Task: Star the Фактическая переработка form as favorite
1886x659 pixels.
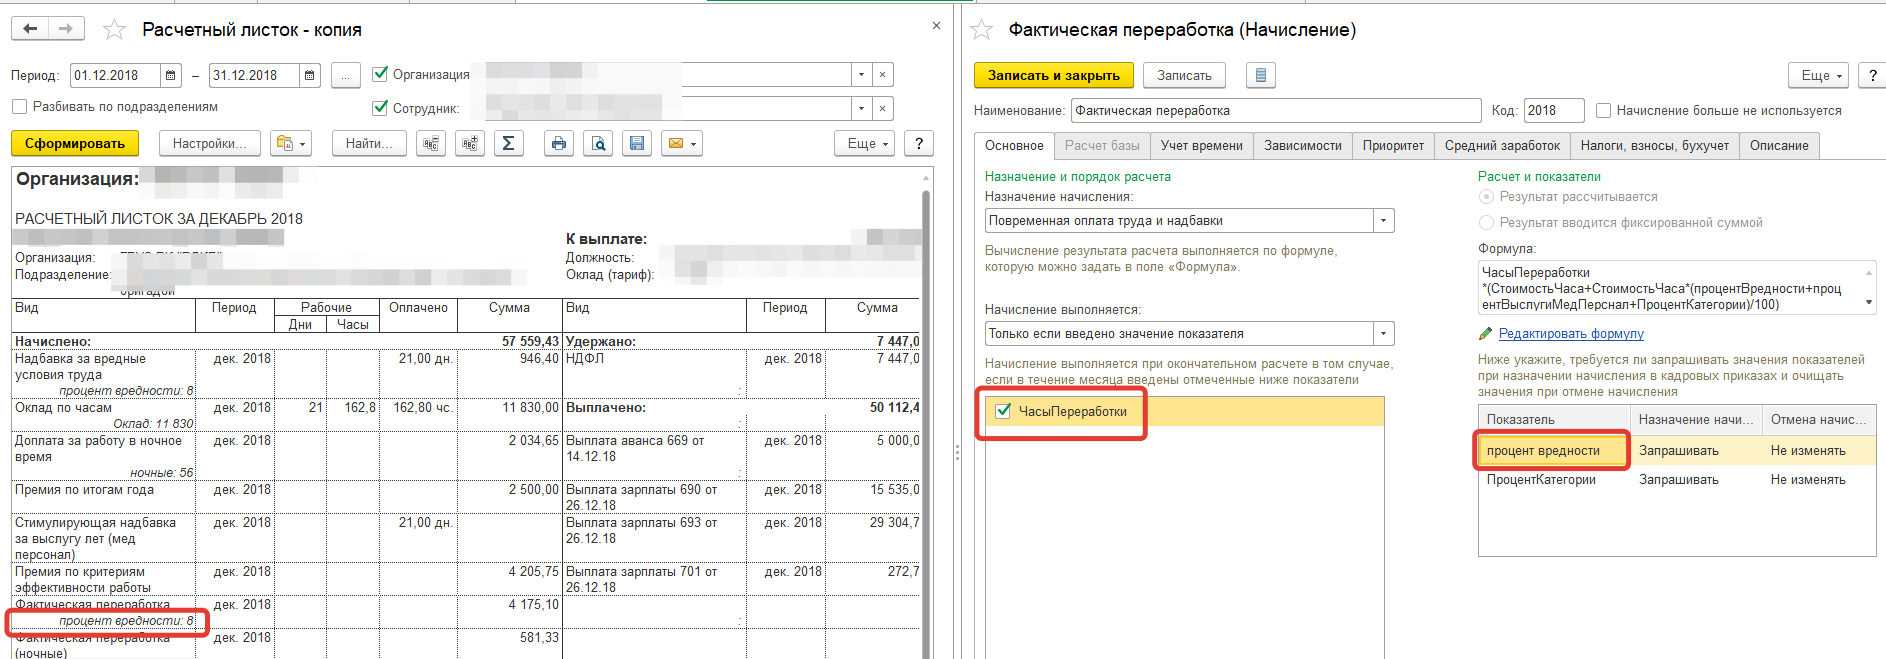Action: (x=982, y=30)
